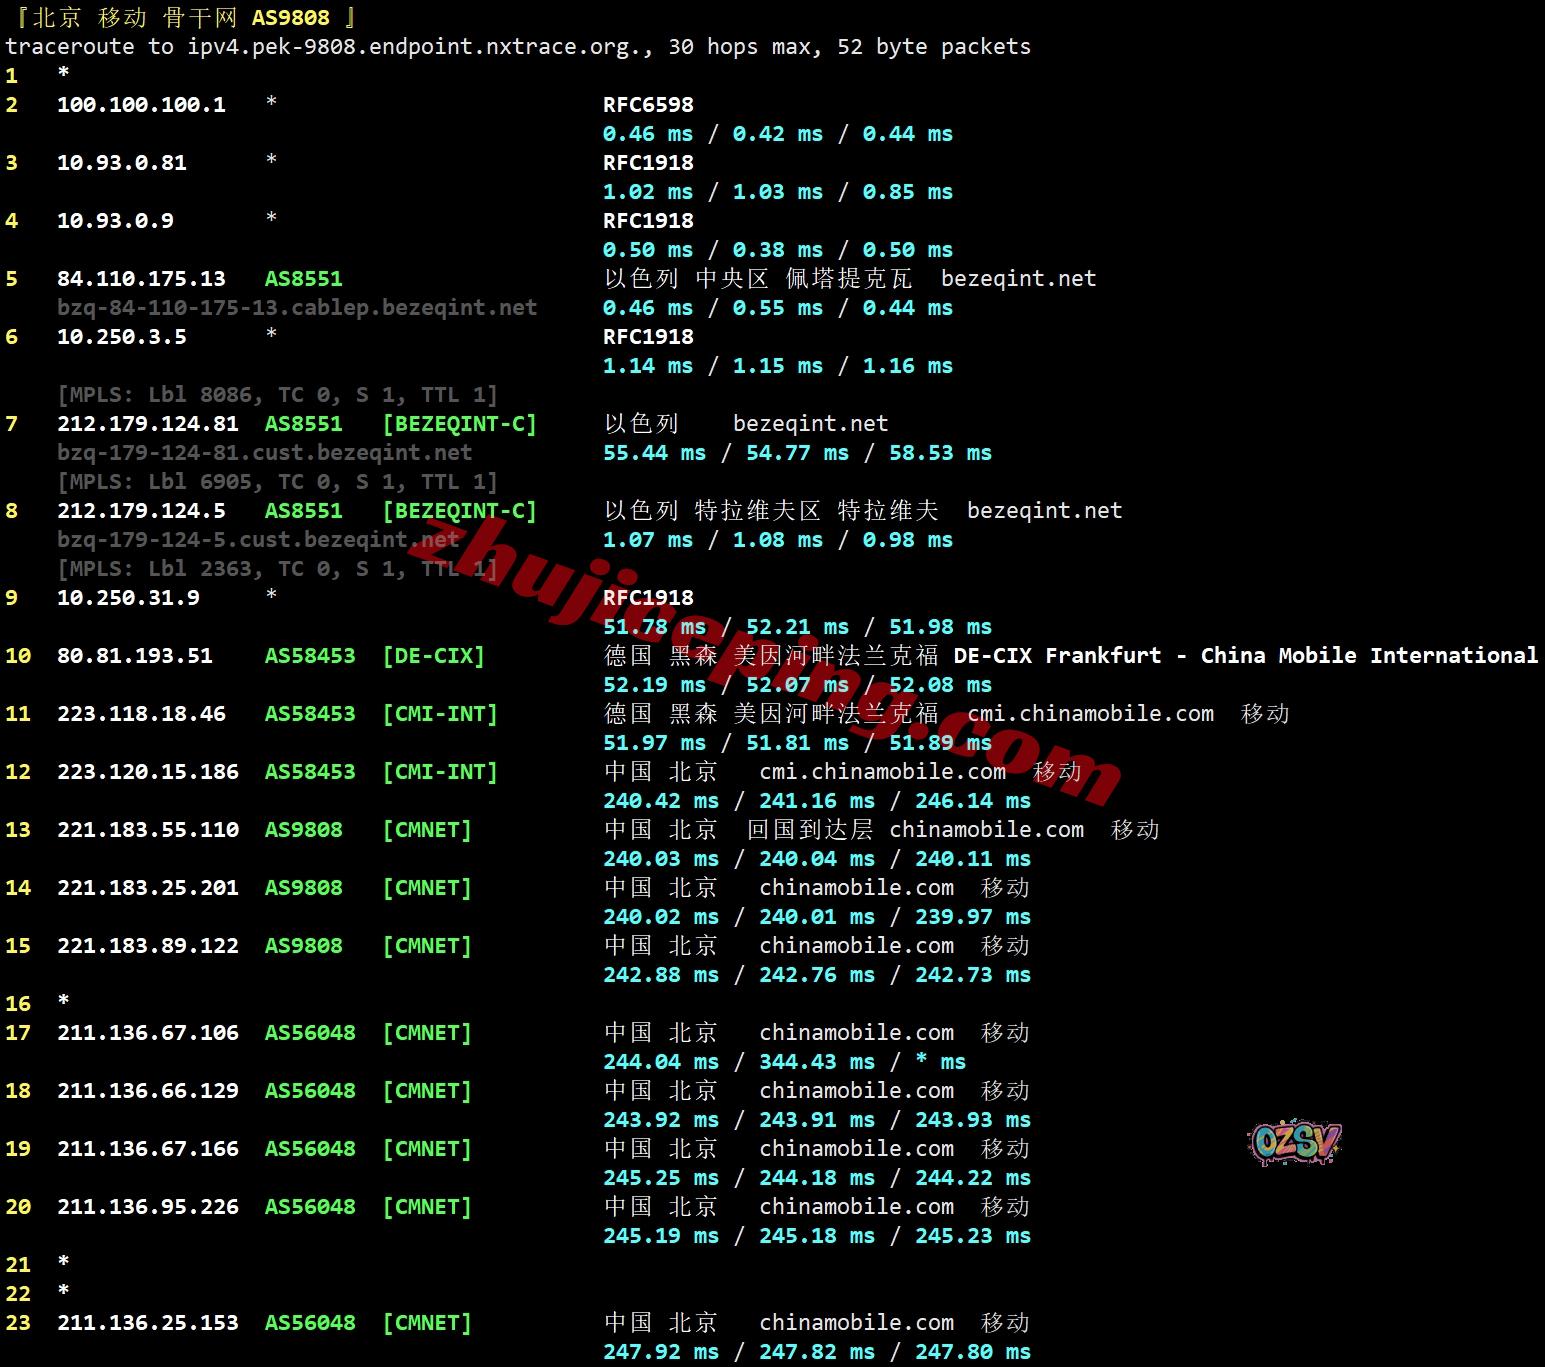Select IP address 223.120.15.186
The image size is (1545, 1367).
(148, 772)
